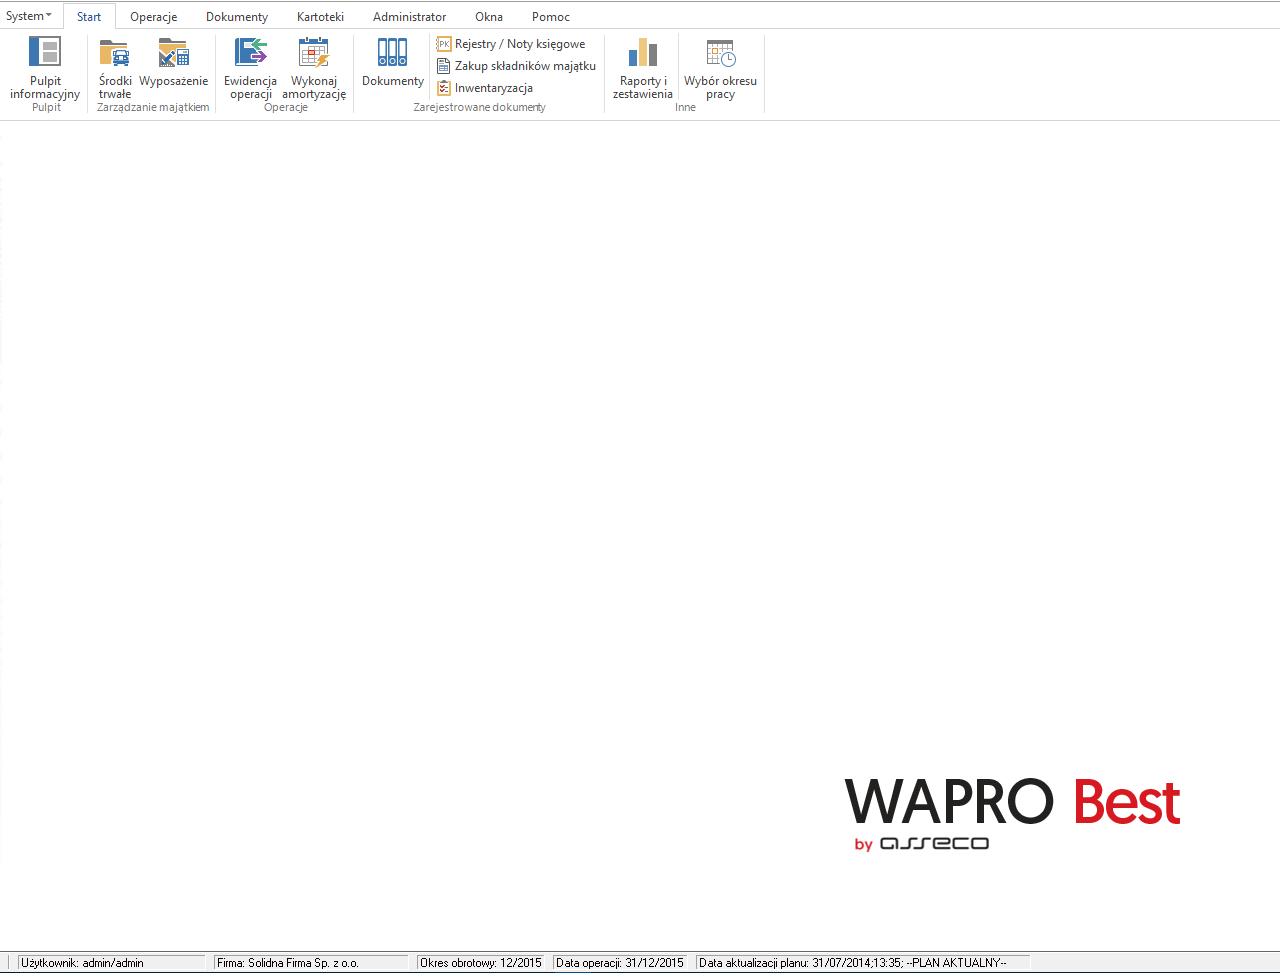1280x973 pixels.
Task: Open the Administrator ribbon tab
Action: 409,16
